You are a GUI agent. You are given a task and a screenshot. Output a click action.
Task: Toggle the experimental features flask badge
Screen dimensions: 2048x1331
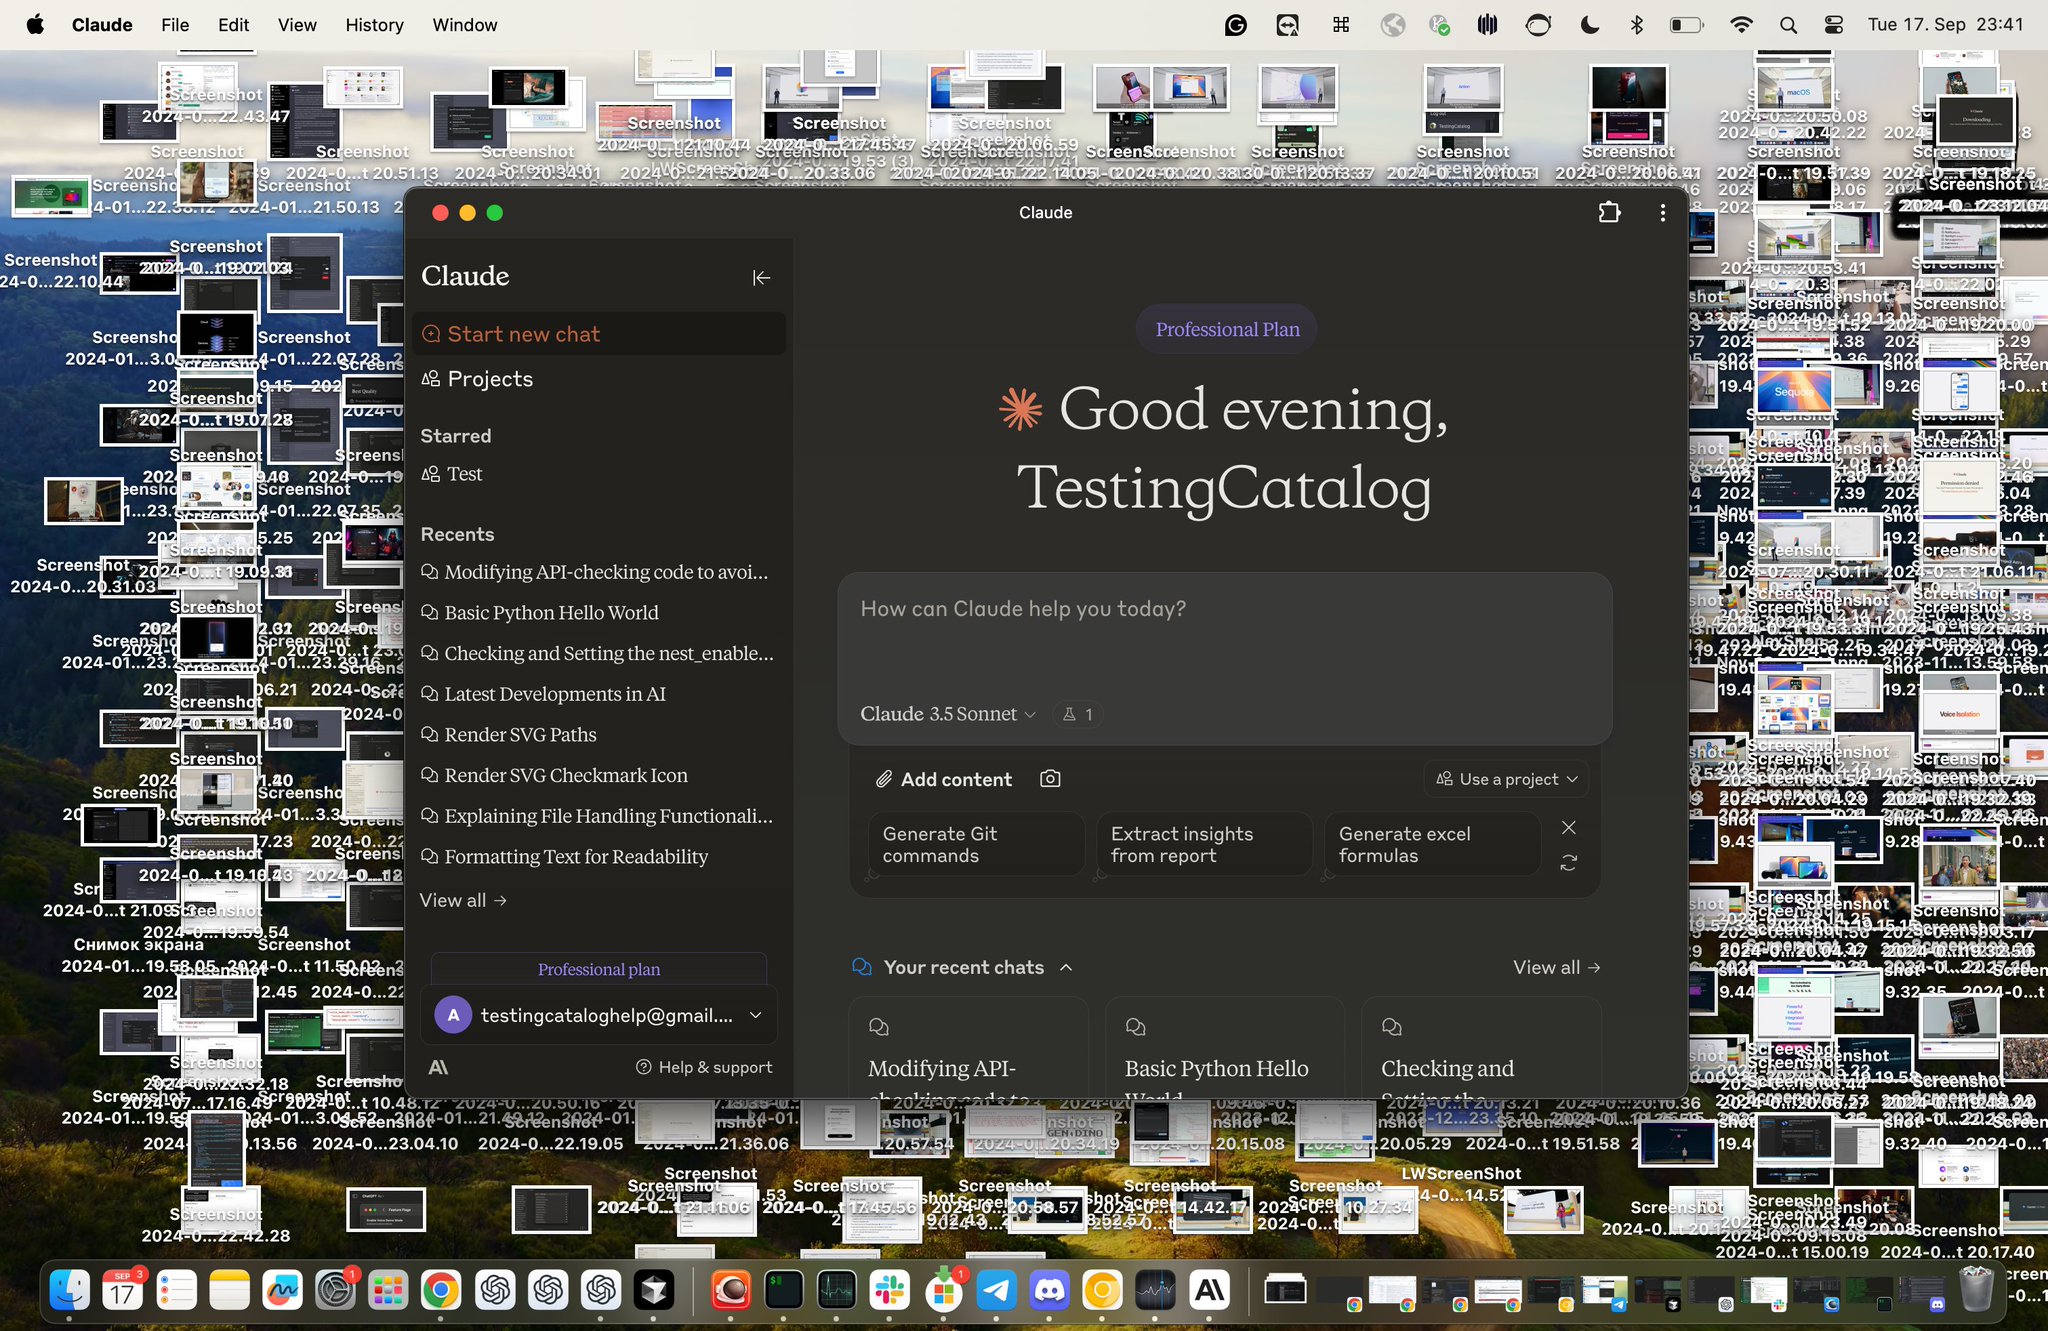(1078, 714)
